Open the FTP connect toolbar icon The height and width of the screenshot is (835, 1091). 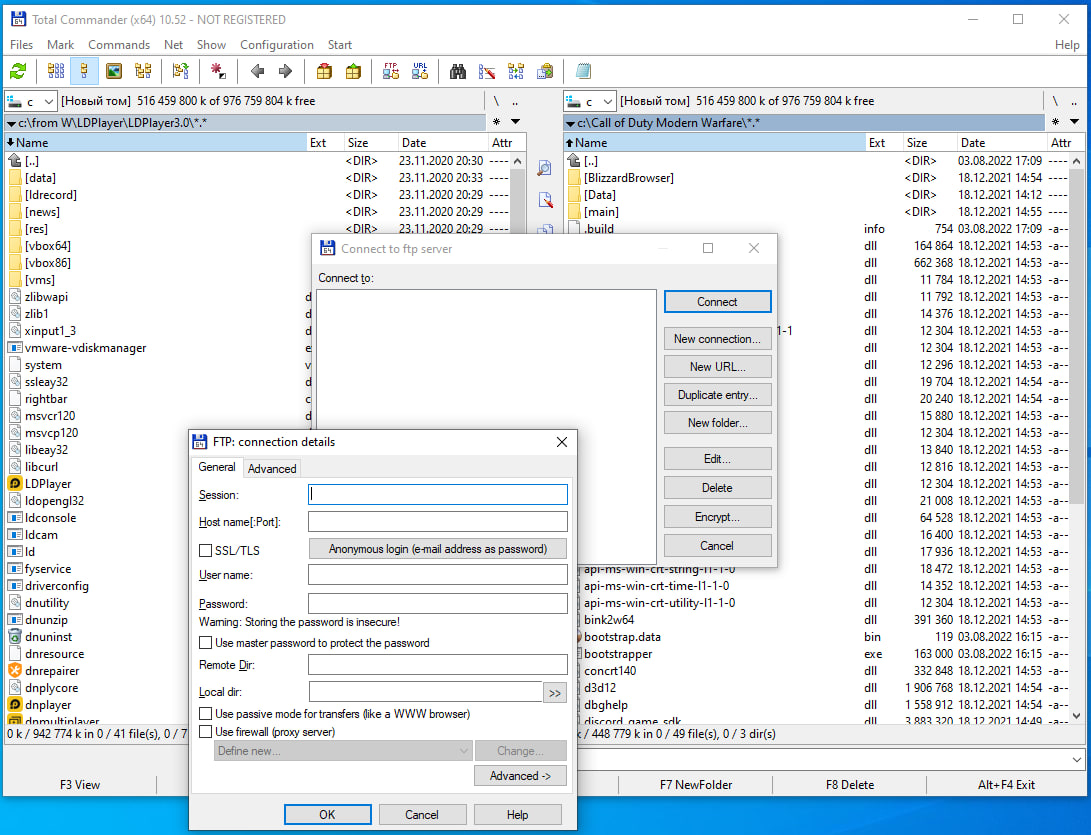[x=391, y=71]
